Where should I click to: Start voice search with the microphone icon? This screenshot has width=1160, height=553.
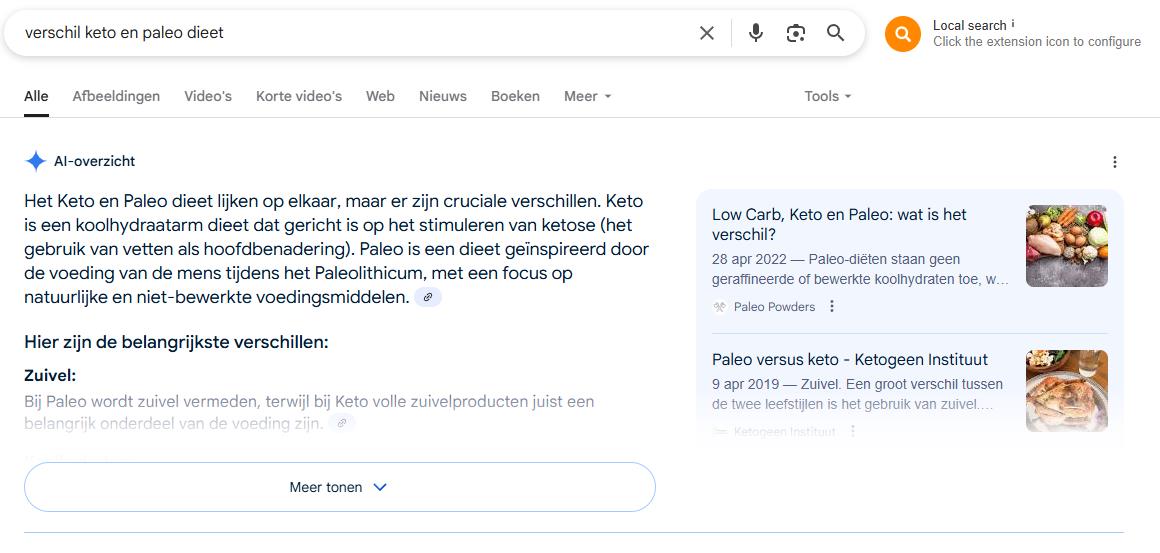point(755,33)
